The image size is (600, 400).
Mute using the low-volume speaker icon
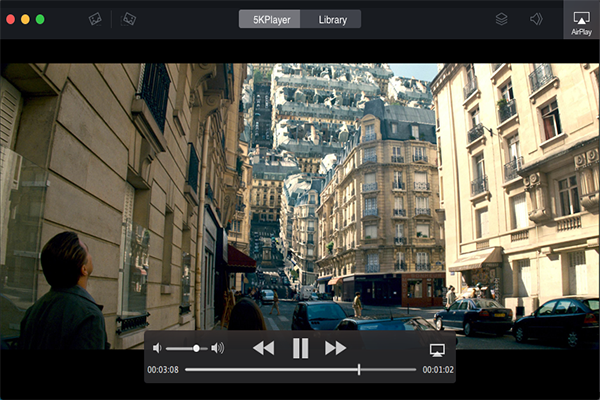coord(157,348)
